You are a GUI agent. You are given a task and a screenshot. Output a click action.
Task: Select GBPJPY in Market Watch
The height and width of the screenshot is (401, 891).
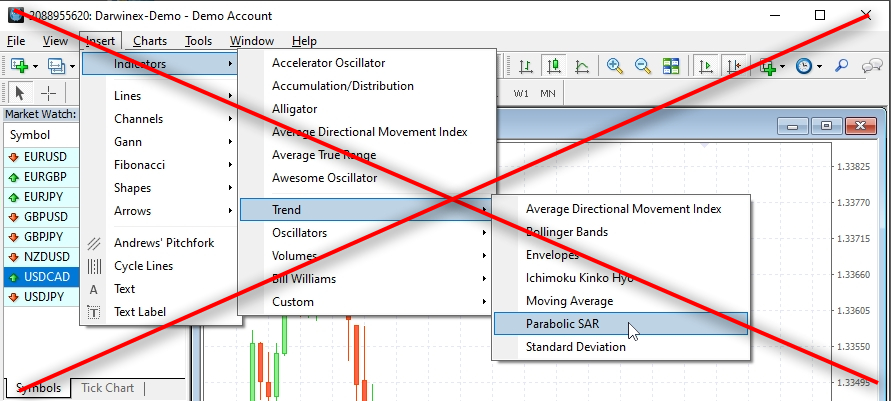pos(41,237)
